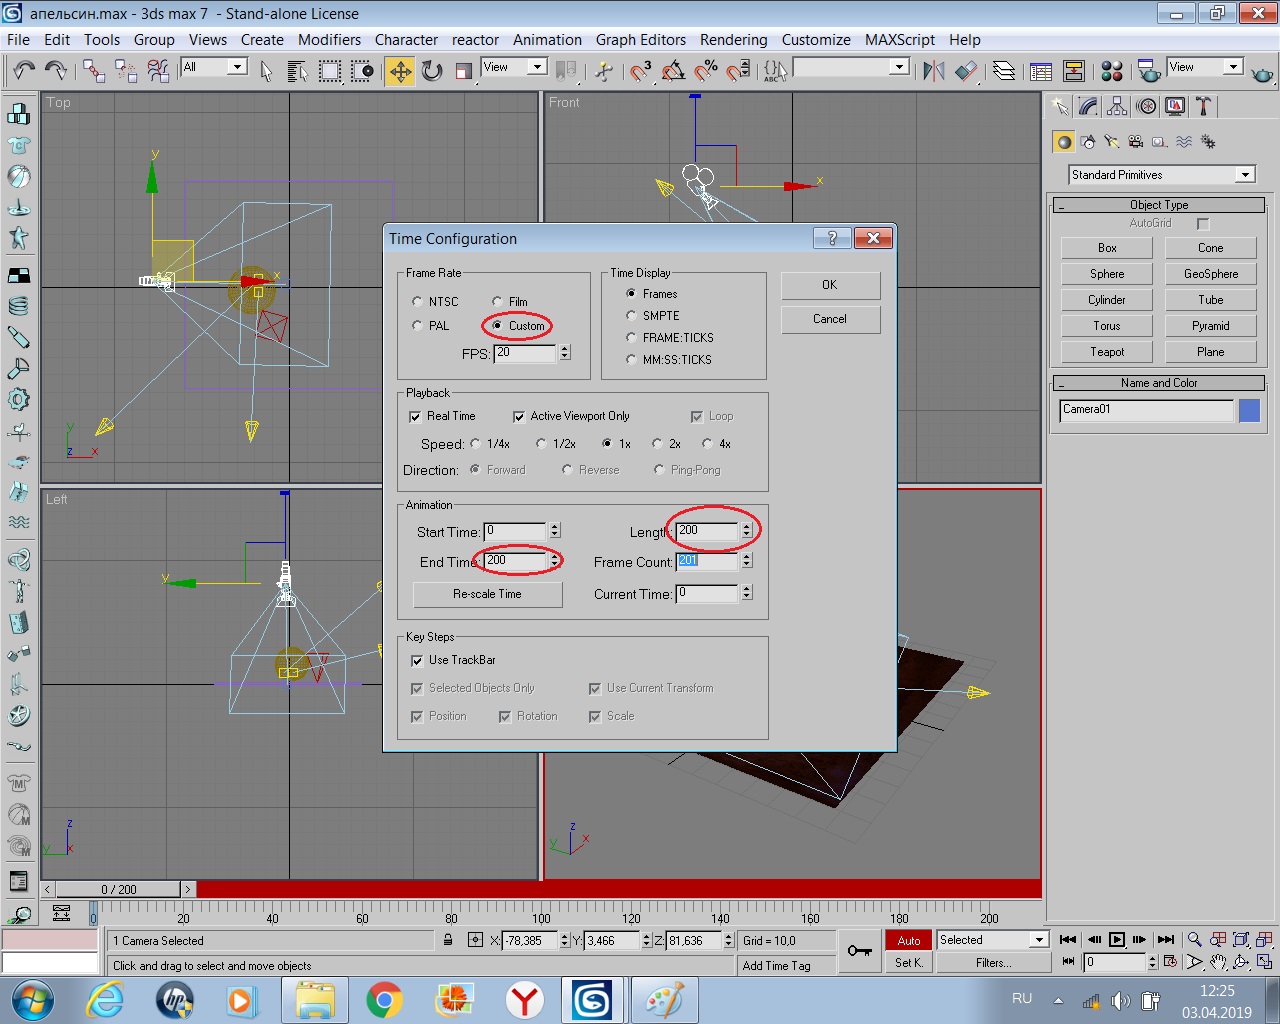Viewport: 1280px width, 1024px height.
Task: Select FRAME:TICKS time display
Action: point(631,337)
